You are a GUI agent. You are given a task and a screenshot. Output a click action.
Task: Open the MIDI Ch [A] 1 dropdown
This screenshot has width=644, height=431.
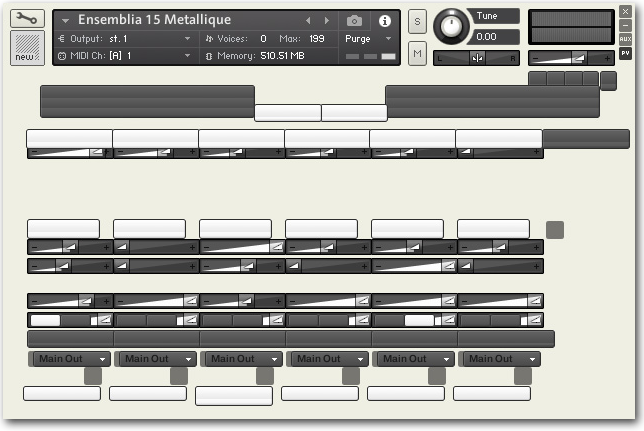(x=124, y=55)
